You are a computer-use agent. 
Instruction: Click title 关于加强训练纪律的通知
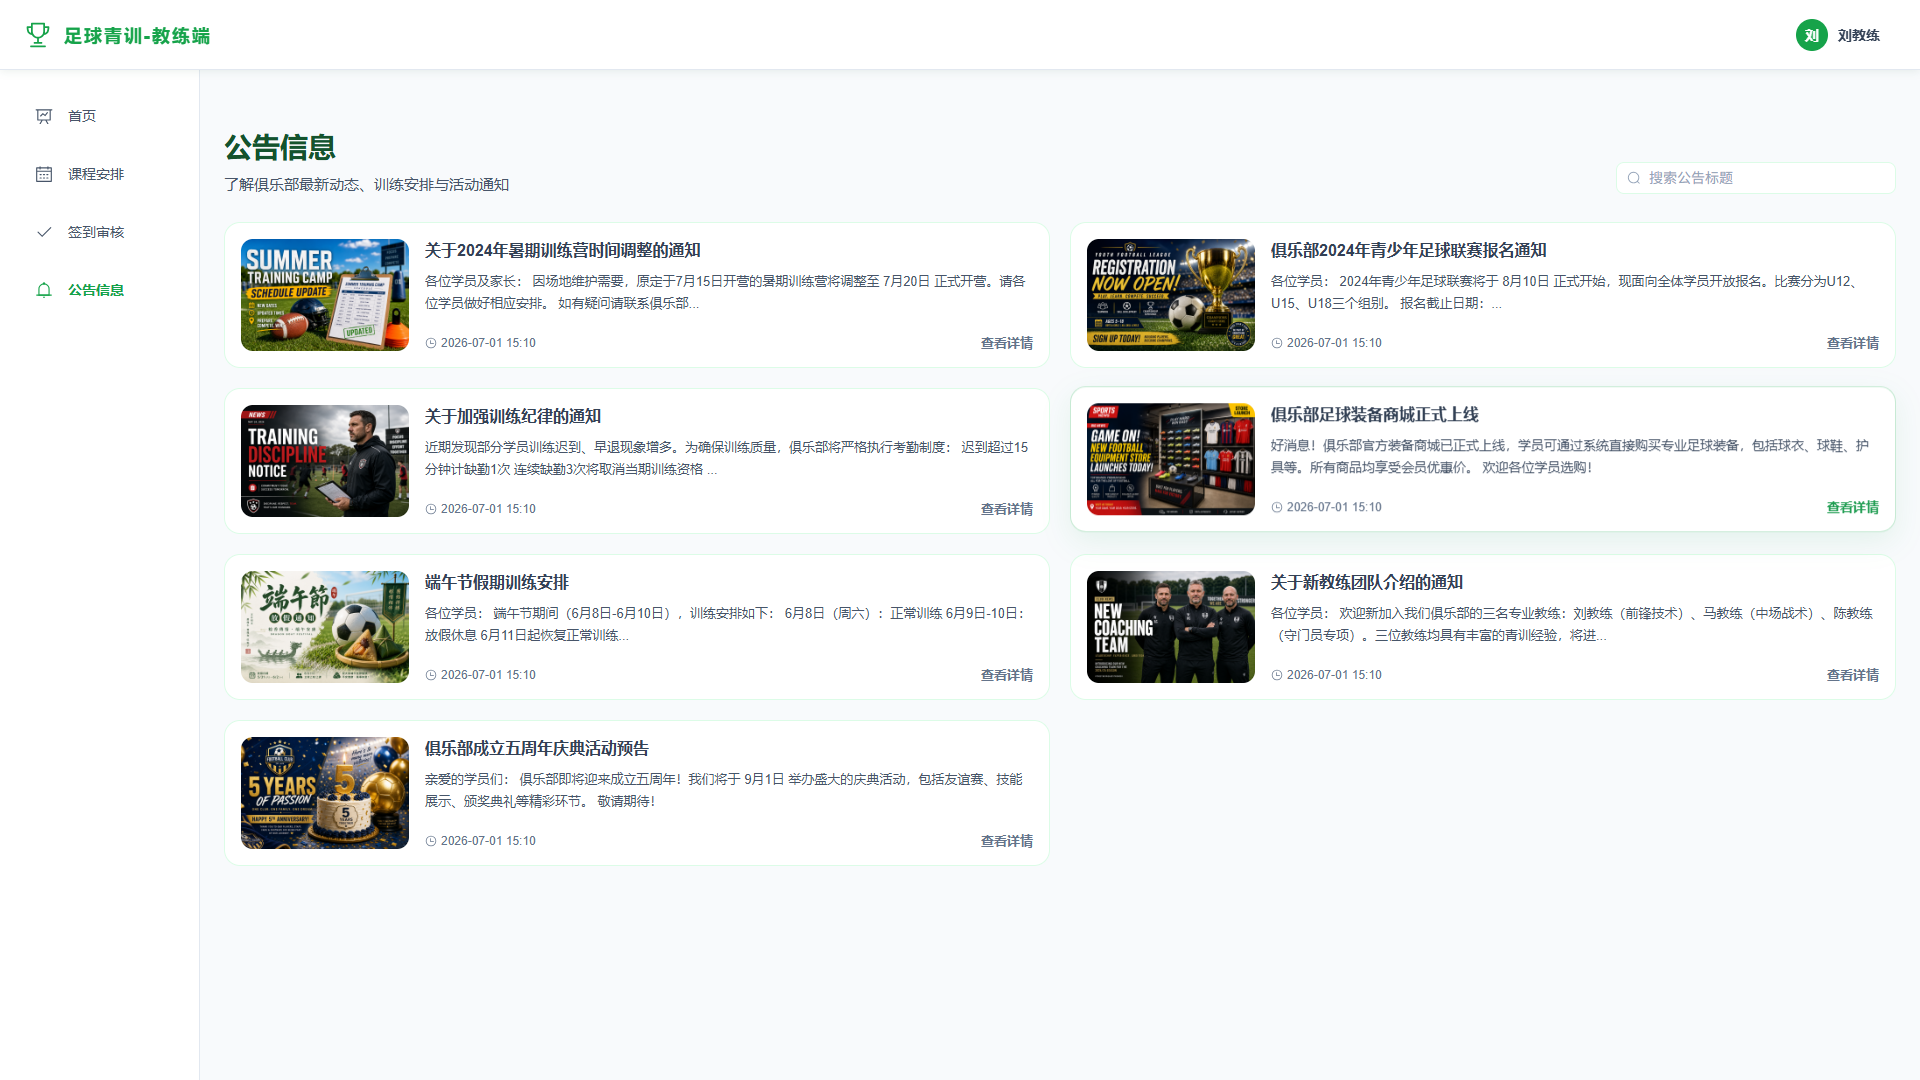[x=513, y=416]
